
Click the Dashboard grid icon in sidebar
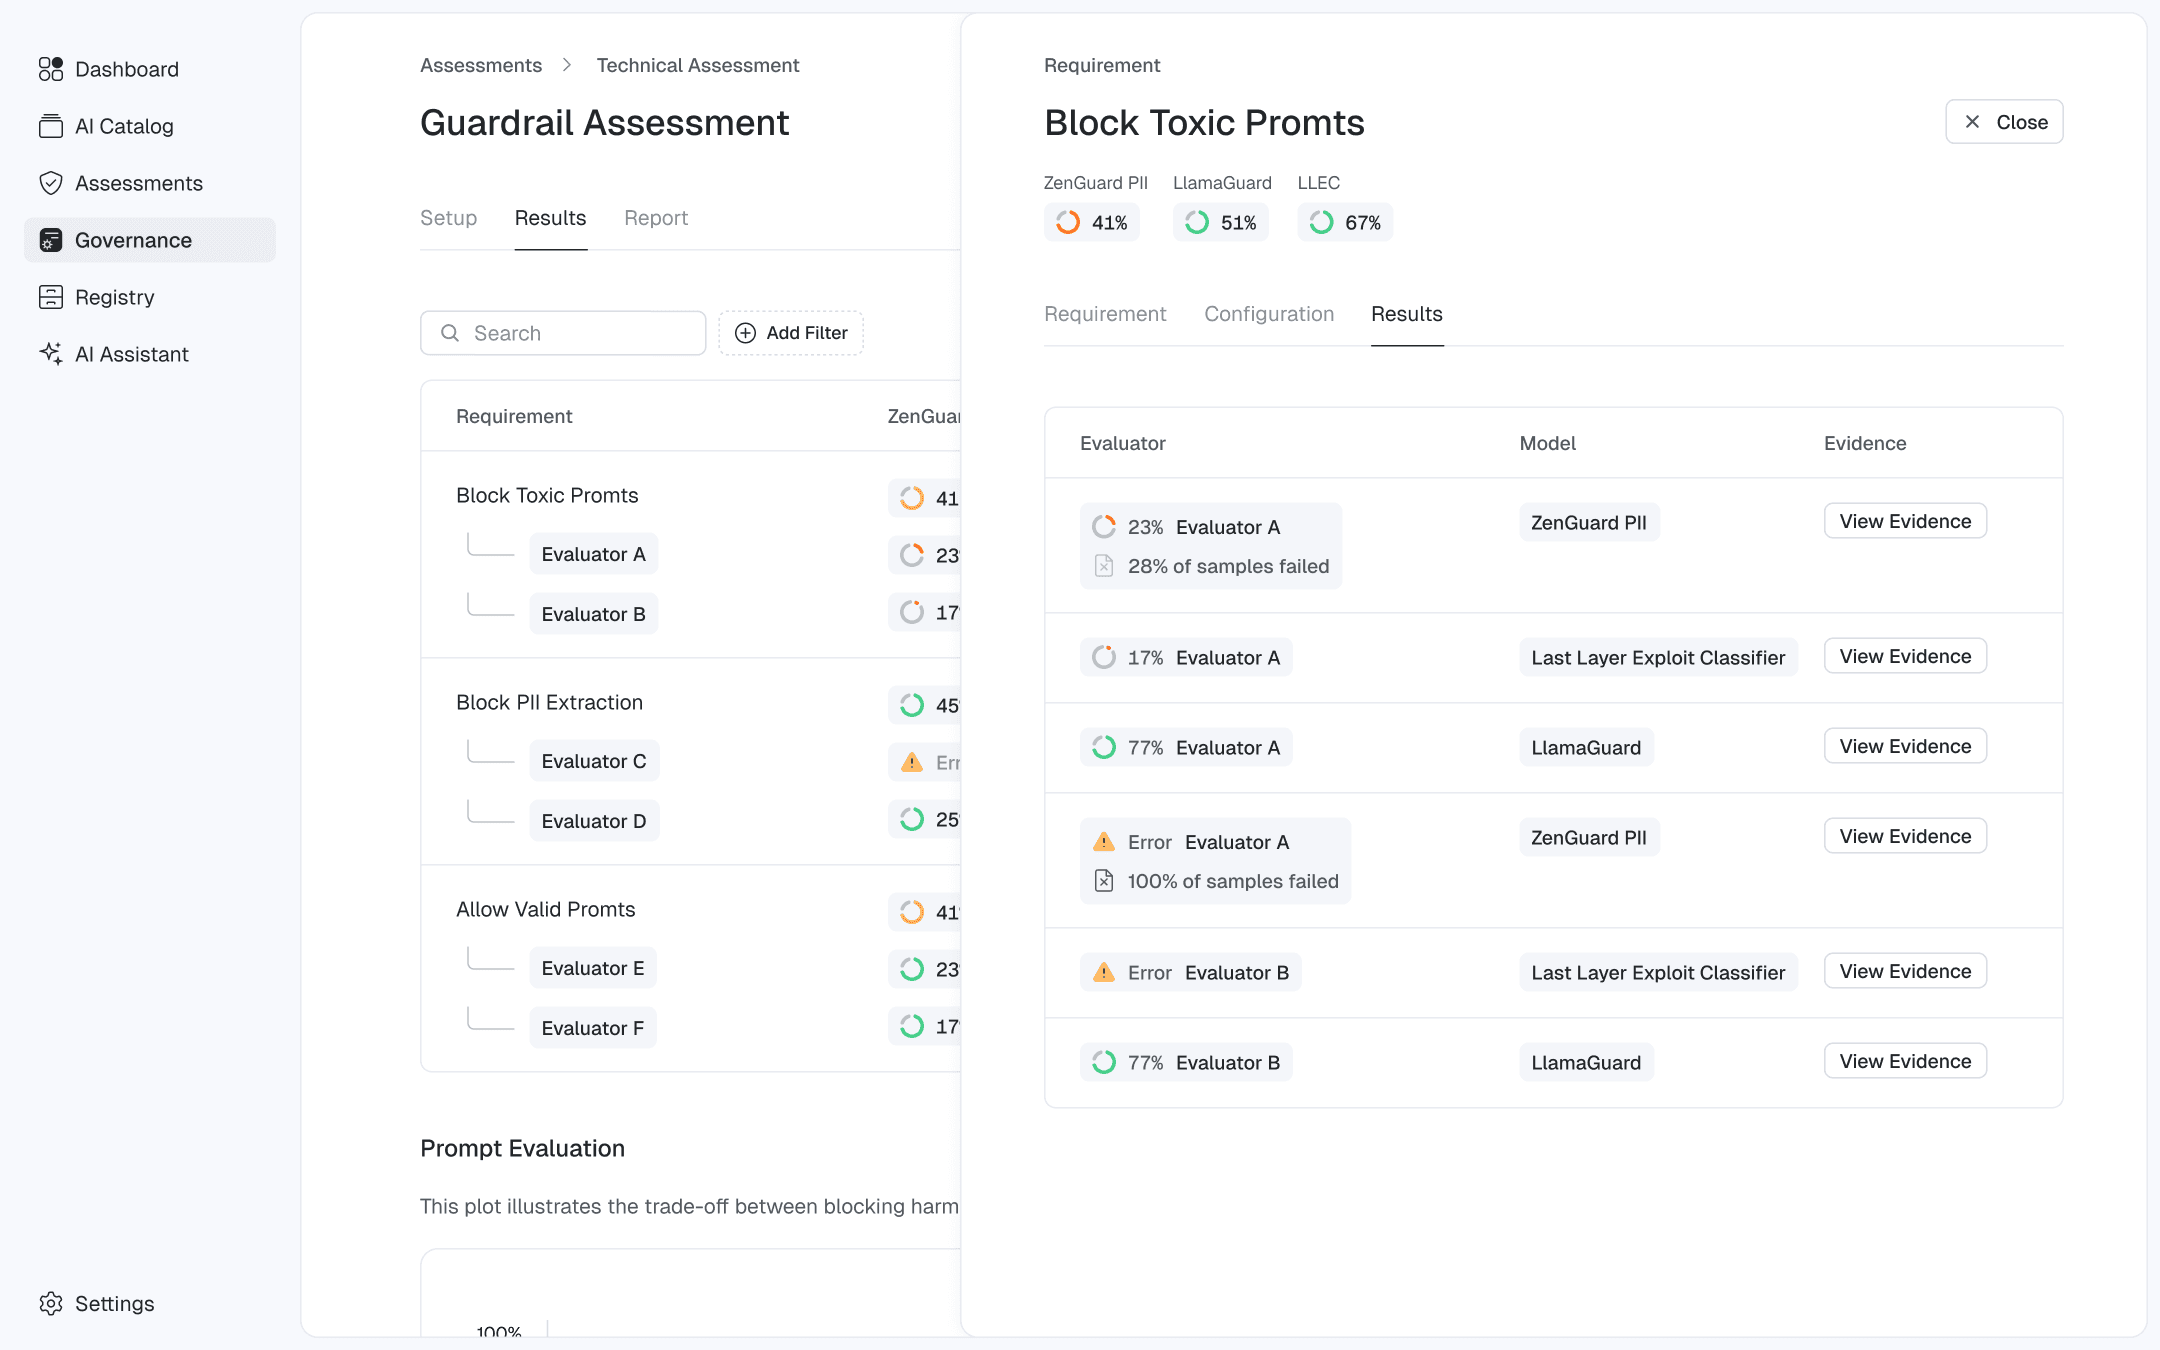point(50,69)
